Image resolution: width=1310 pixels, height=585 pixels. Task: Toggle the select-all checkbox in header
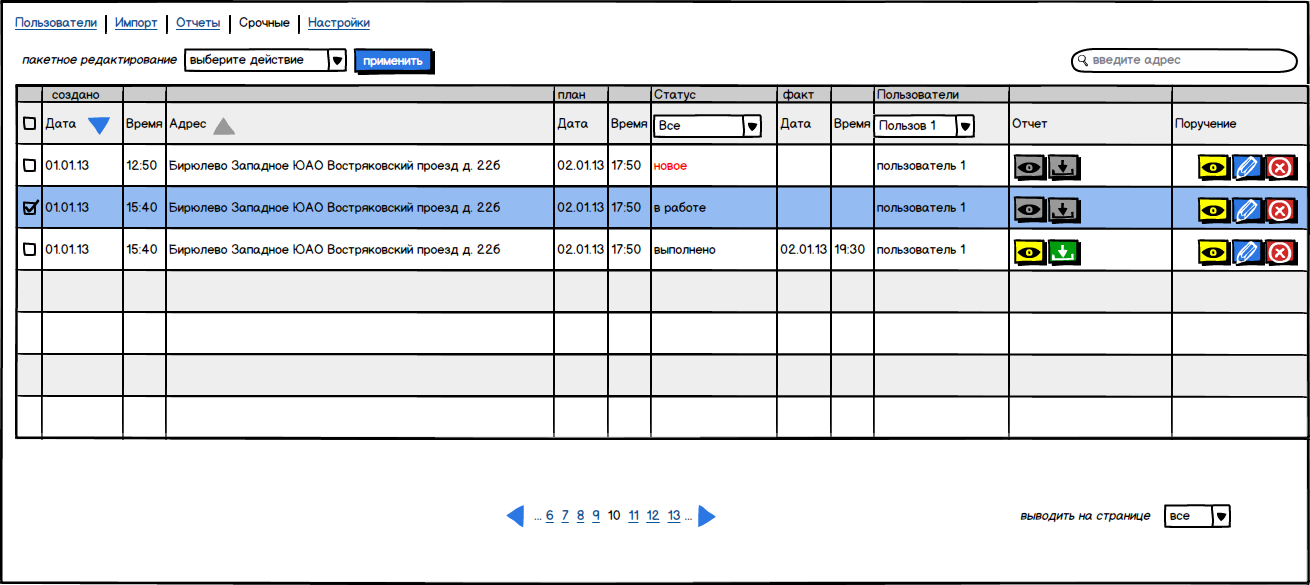(x=29, y=124)
